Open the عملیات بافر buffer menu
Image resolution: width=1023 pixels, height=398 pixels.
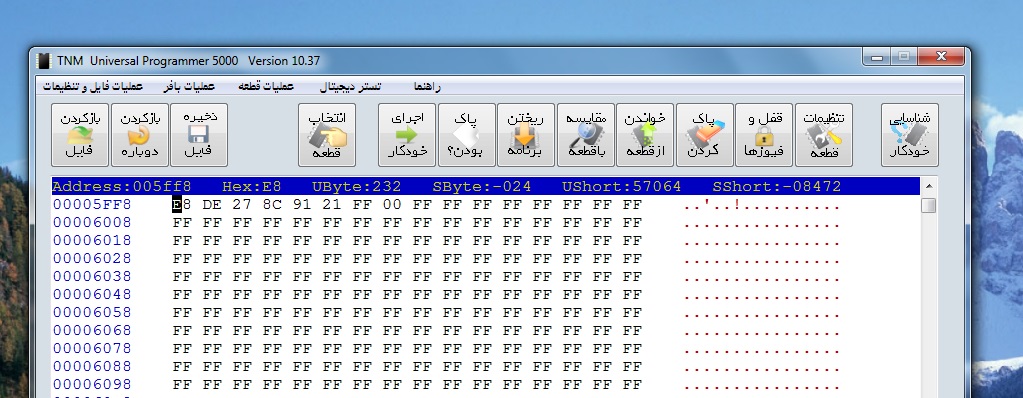coord(189,86)
